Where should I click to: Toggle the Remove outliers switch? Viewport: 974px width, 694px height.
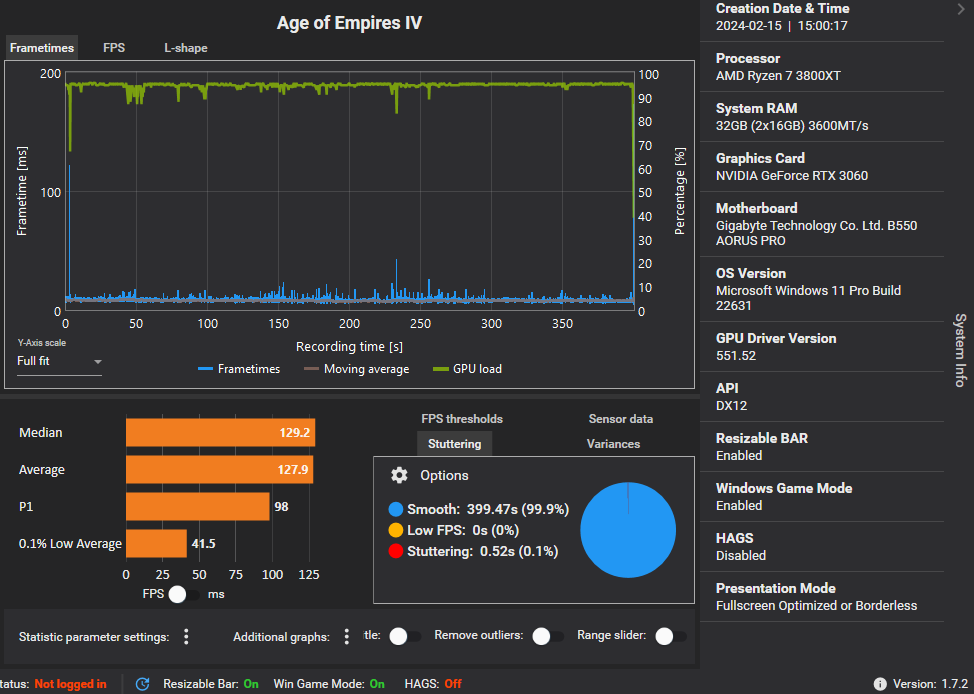[x=547, y=636]
